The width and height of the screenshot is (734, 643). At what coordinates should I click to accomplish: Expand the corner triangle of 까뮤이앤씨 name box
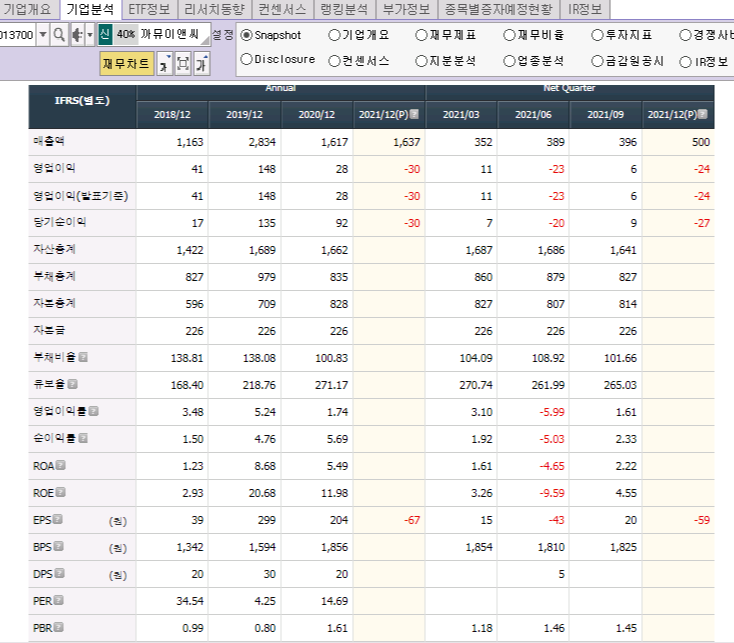(205, 40)
